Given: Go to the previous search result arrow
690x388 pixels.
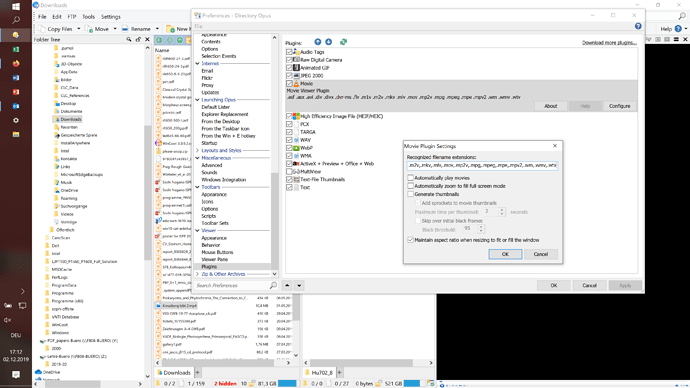Looking at the screenshot, I should point(287,286).
